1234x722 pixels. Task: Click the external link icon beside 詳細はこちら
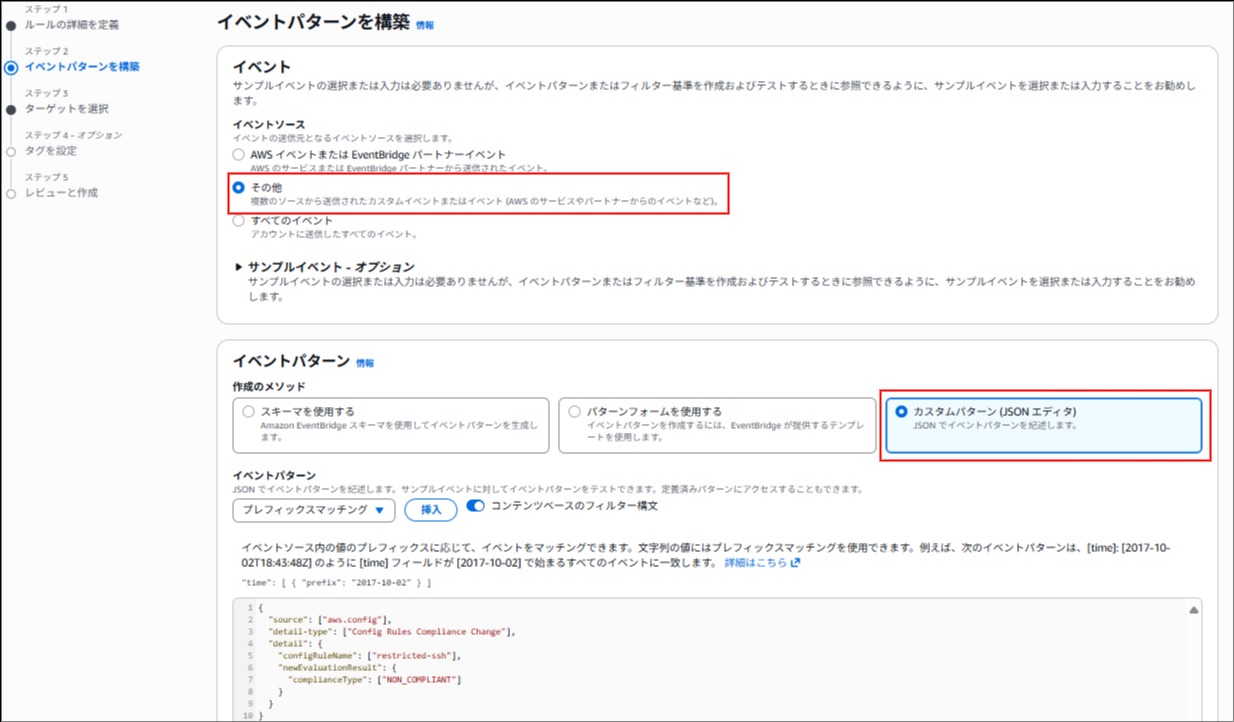[795, 563]
